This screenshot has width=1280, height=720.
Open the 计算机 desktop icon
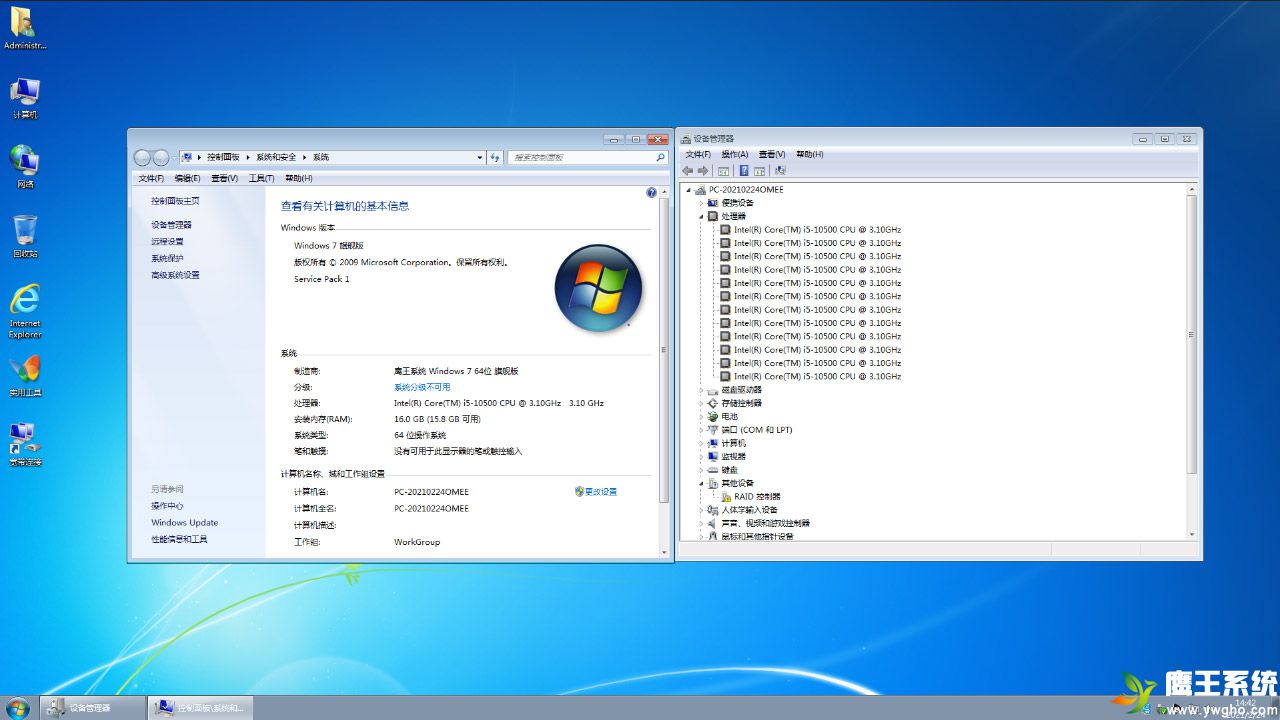click(25, 98)
